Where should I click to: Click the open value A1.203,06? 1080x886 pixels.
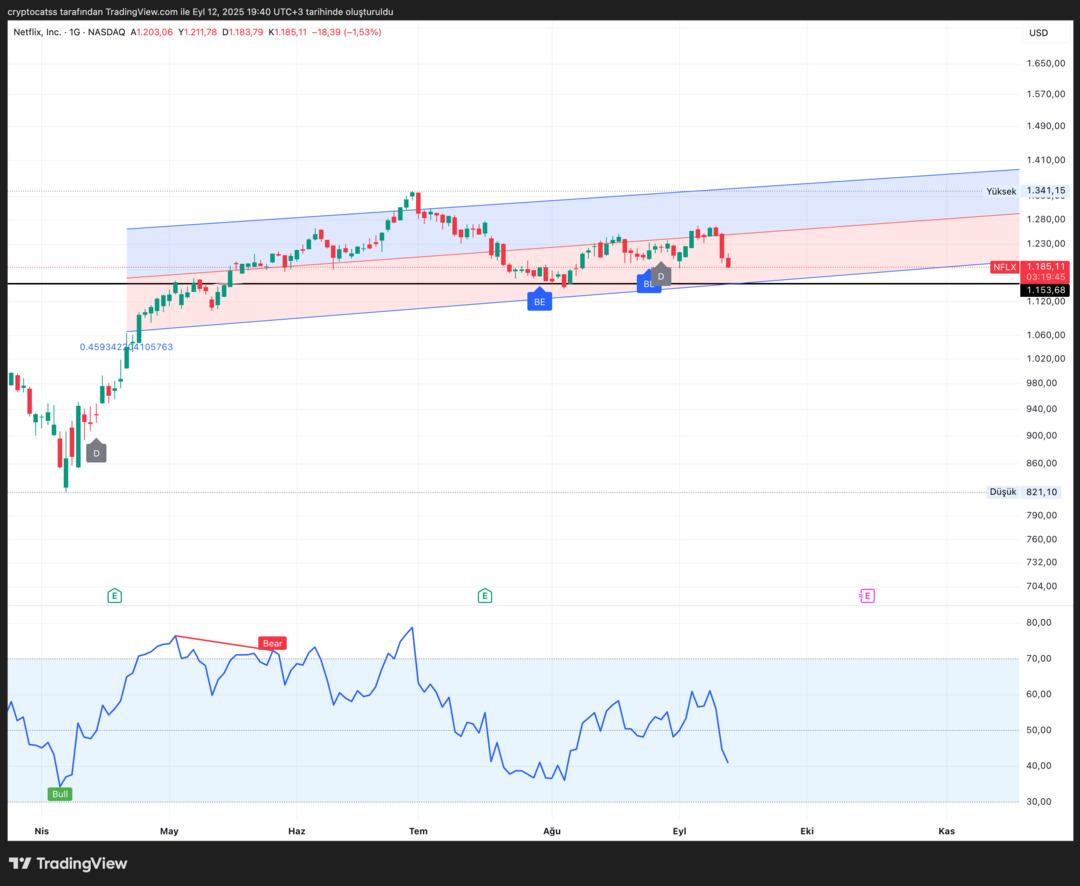152,32
